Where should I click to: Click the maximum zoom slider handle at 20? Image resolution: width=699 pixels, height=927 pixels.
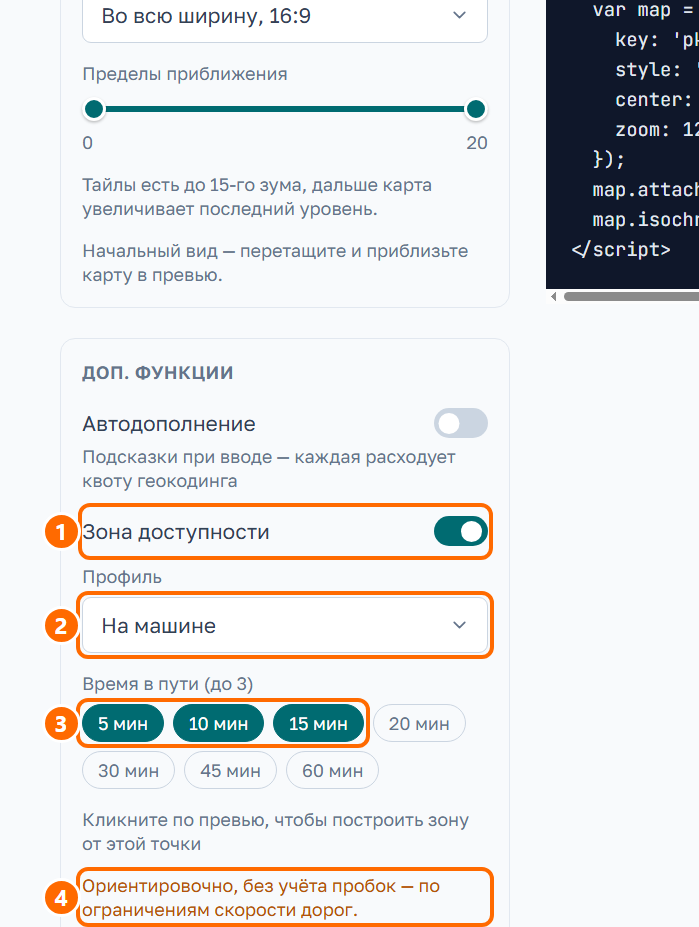tap(475, 109)
